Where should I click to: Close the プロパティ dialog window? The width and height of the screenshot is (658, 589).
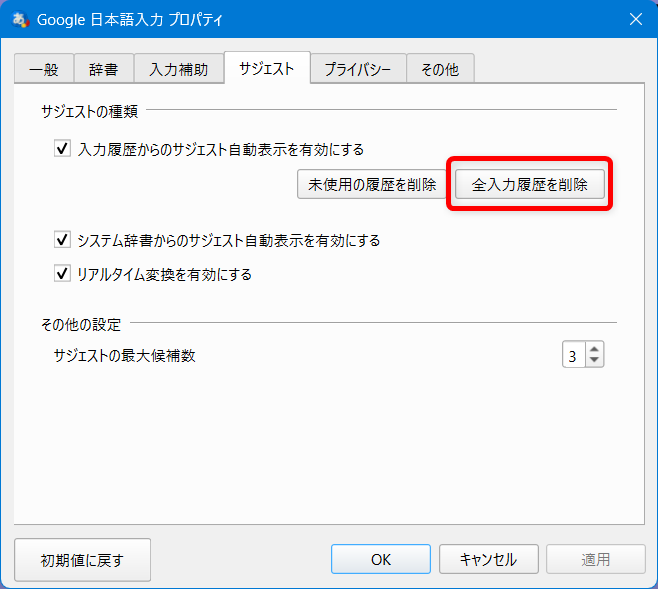coord(636,19)
